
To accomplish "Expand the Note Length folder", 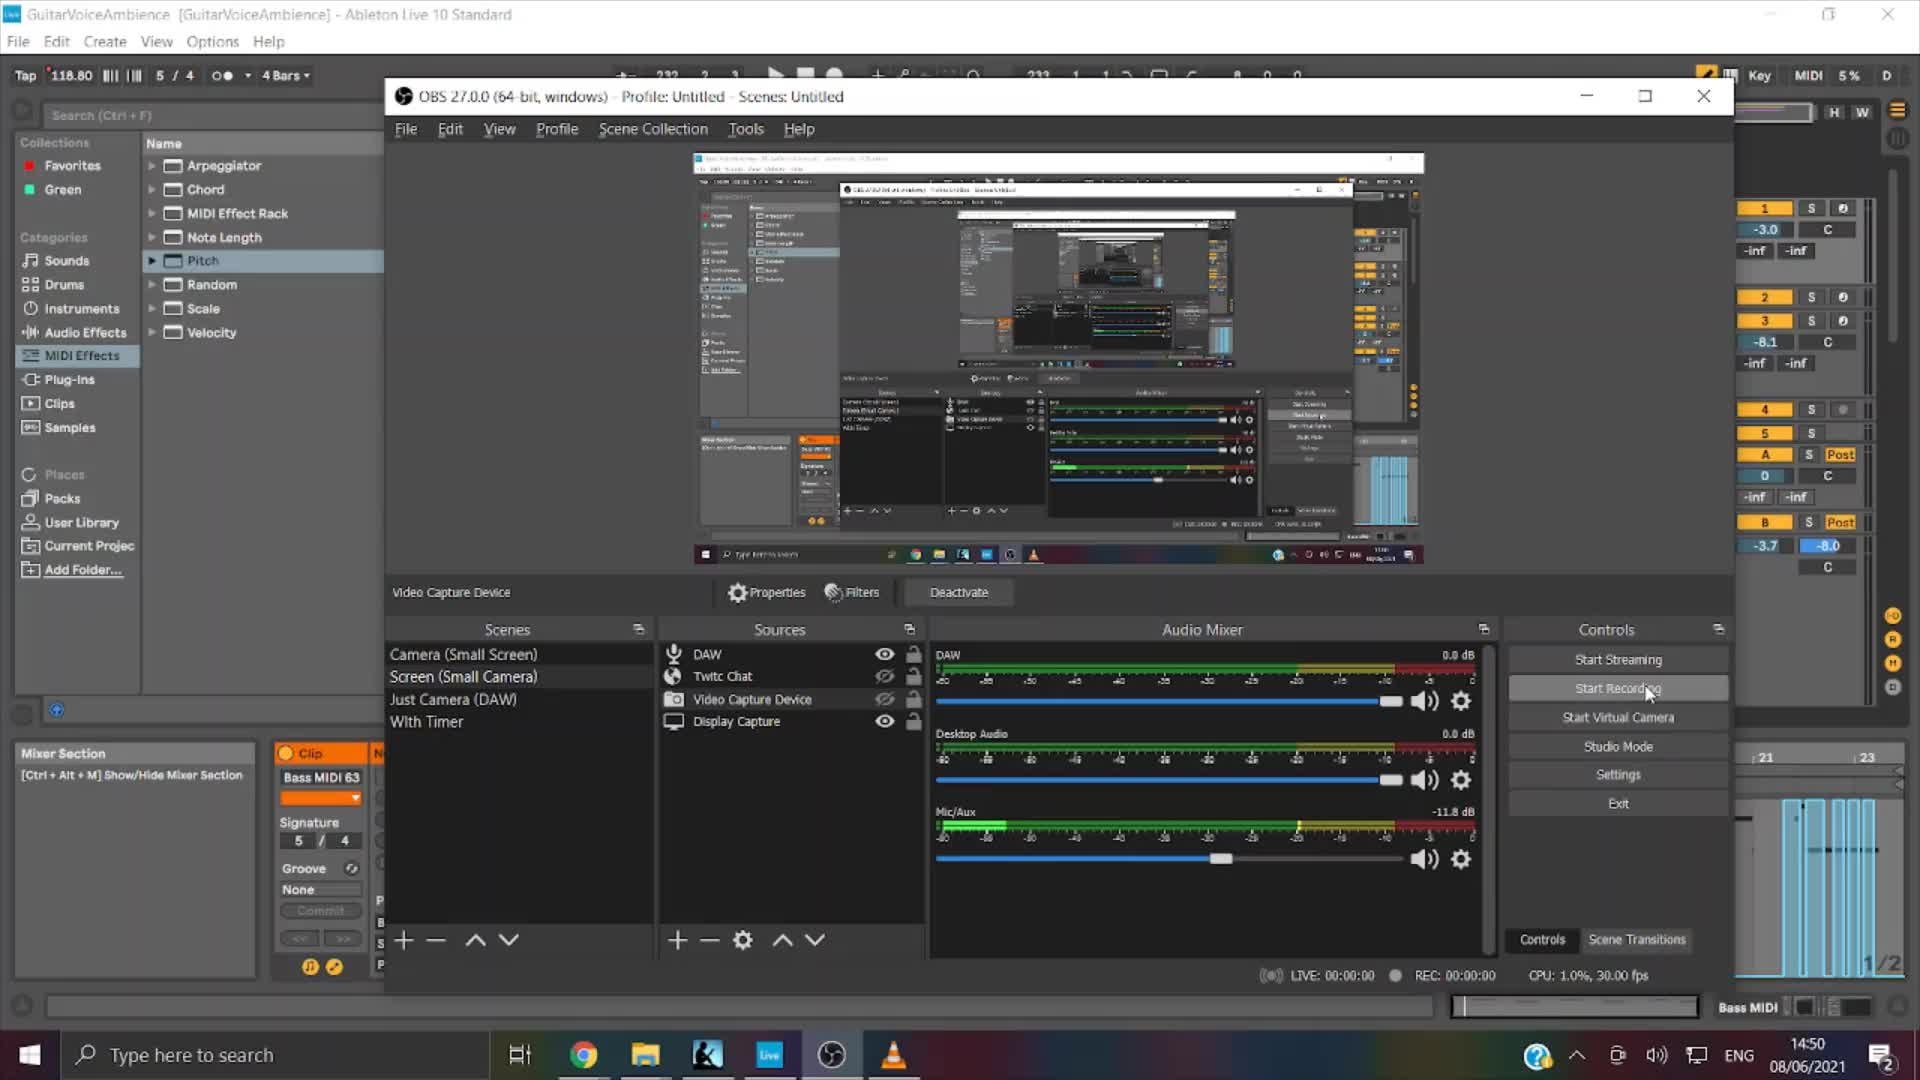I will coord(152,237).
